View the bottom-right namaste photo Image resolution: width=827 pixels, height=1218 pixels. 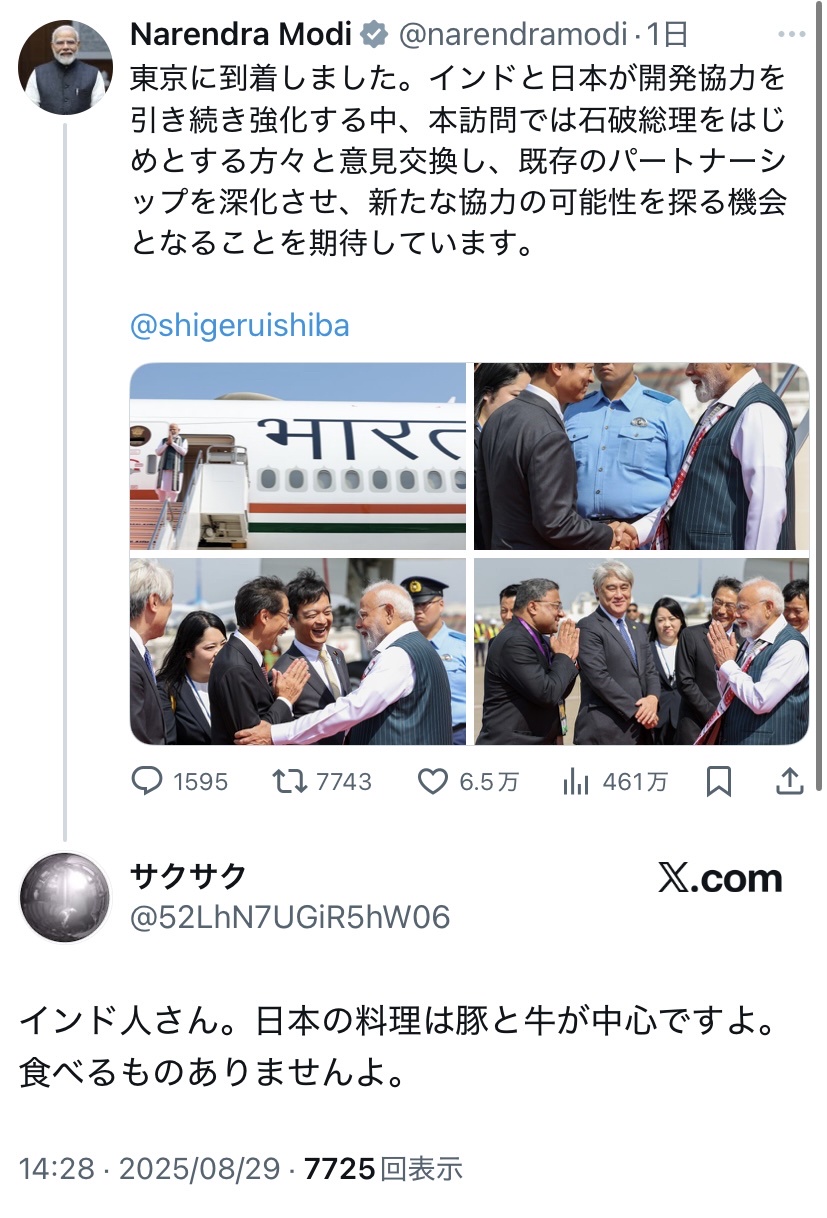coord(641,651)
